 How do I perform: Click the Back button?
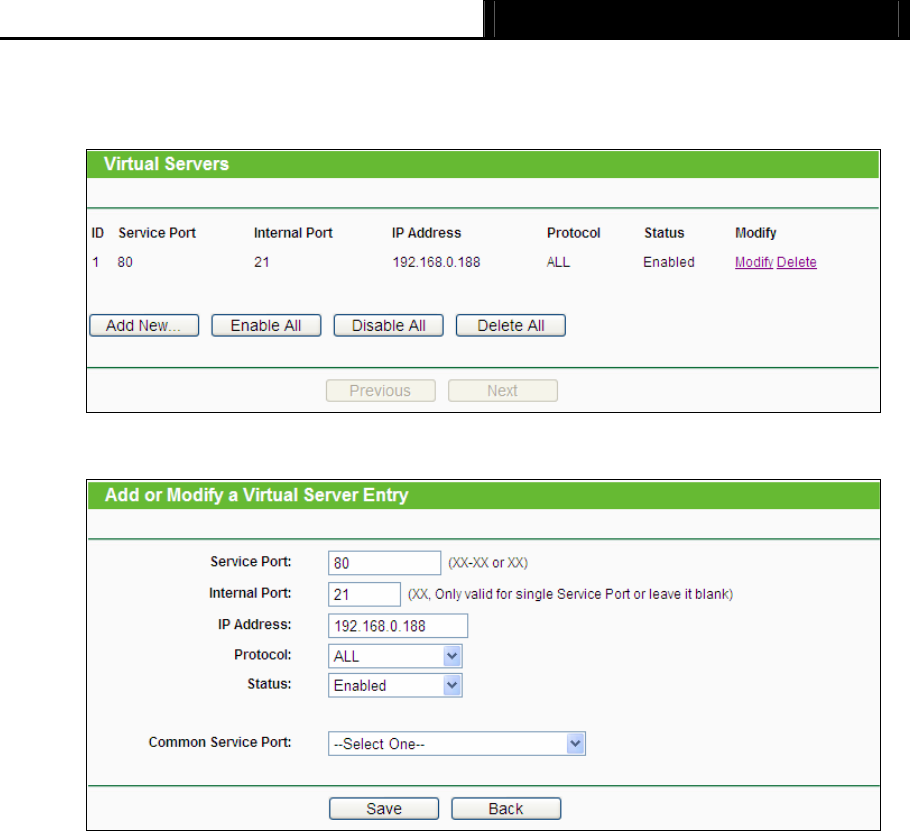tap(506, 808)
